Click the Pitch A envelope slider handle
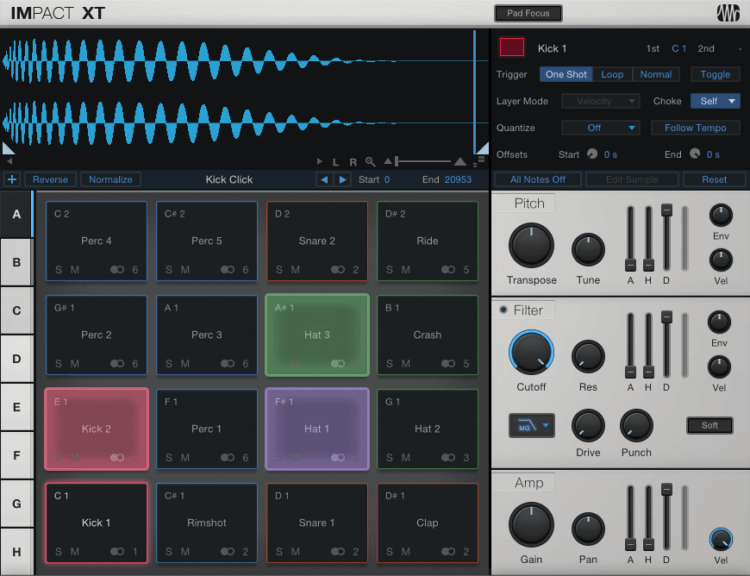This screenshot has width=750, height=576. pyautogui.click(x=630, y=265)
